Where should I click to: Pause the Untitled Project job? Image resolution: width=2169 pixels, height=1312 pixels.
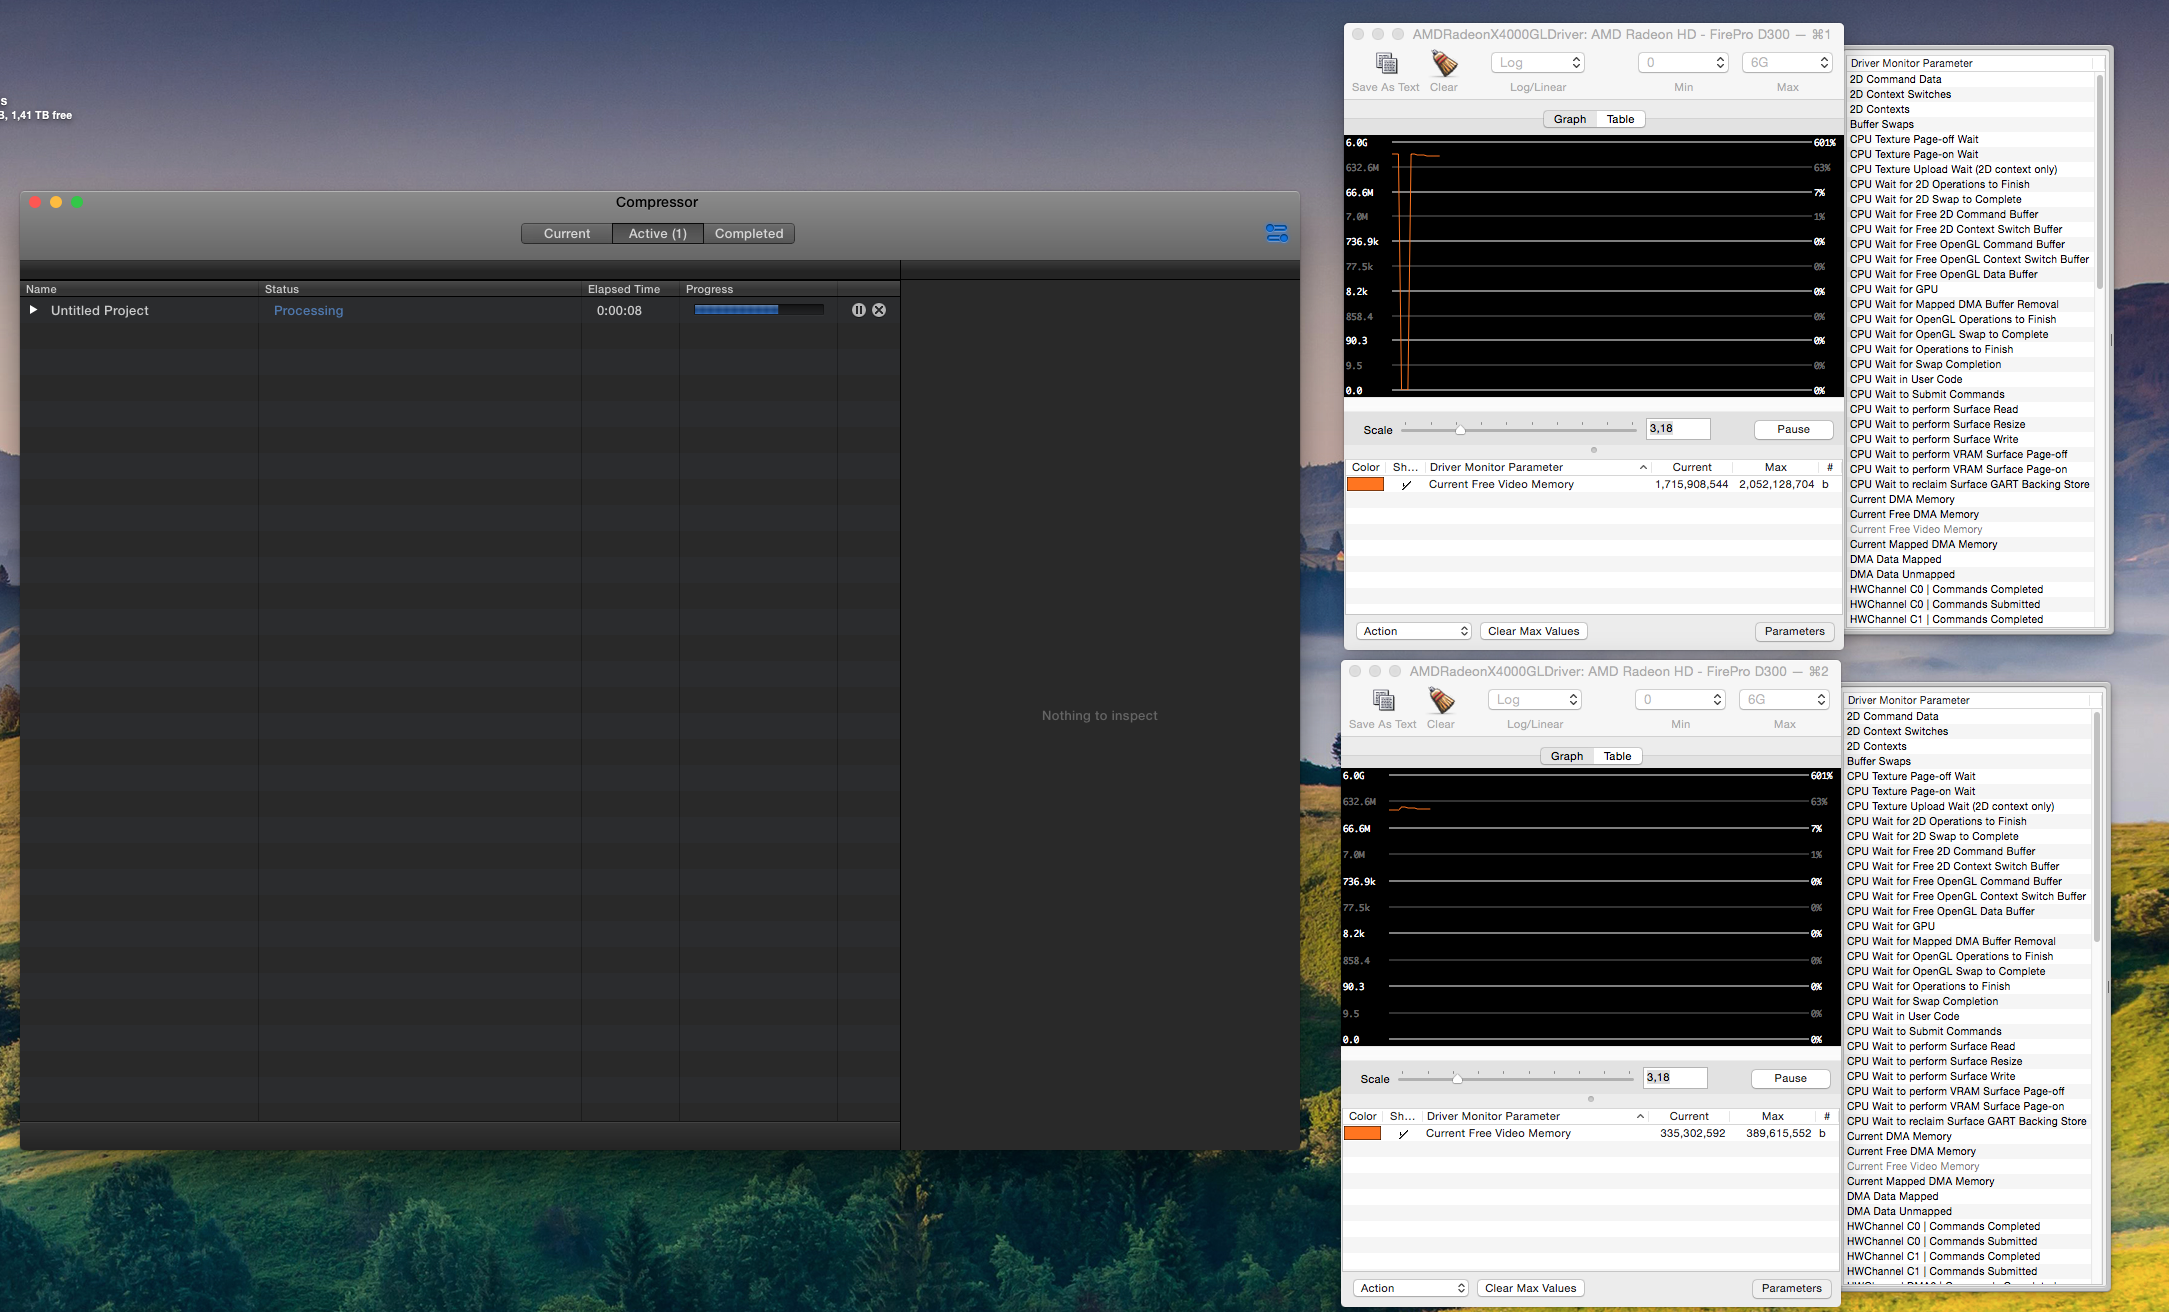(858, 310)
